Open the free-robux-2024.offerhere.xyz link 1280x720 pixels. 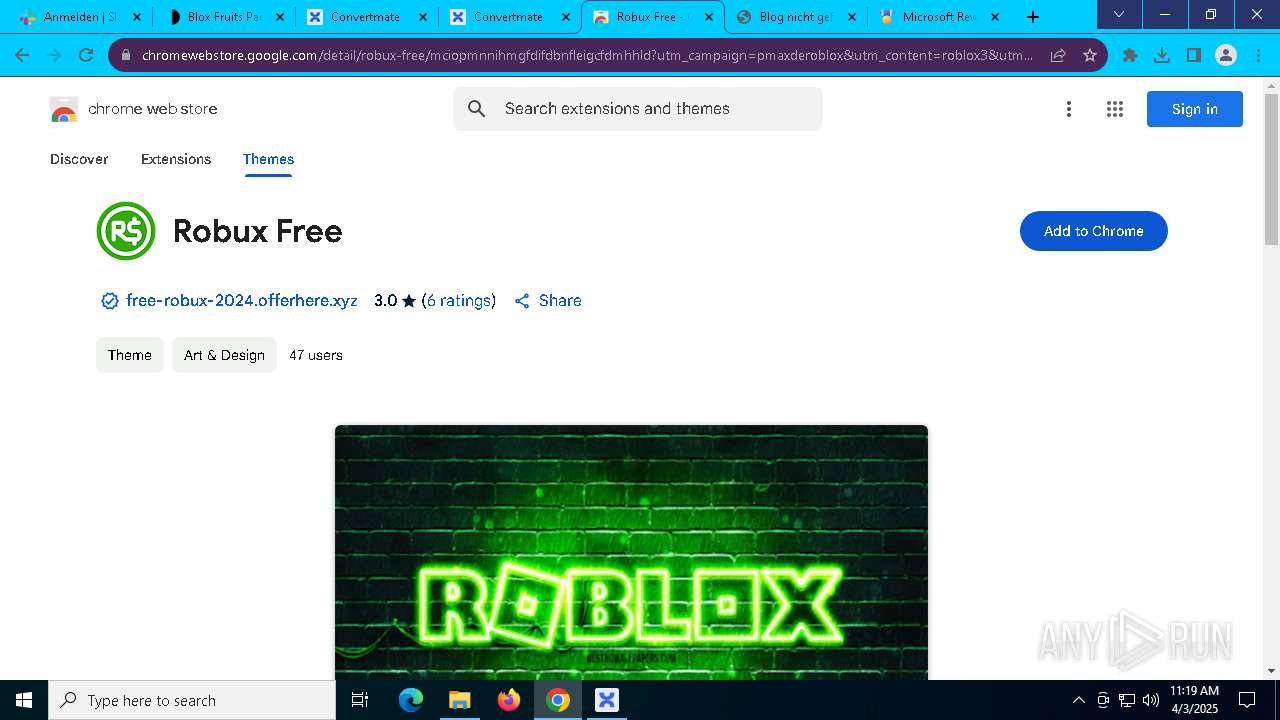242,301
